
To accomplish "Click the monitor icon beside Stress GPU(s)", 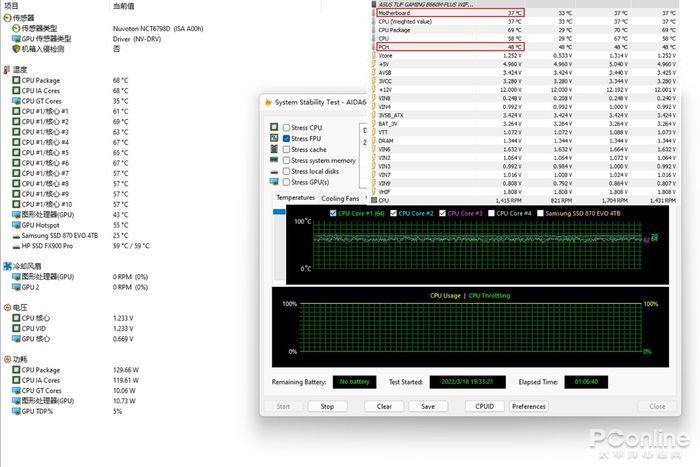I will point(274,182).
